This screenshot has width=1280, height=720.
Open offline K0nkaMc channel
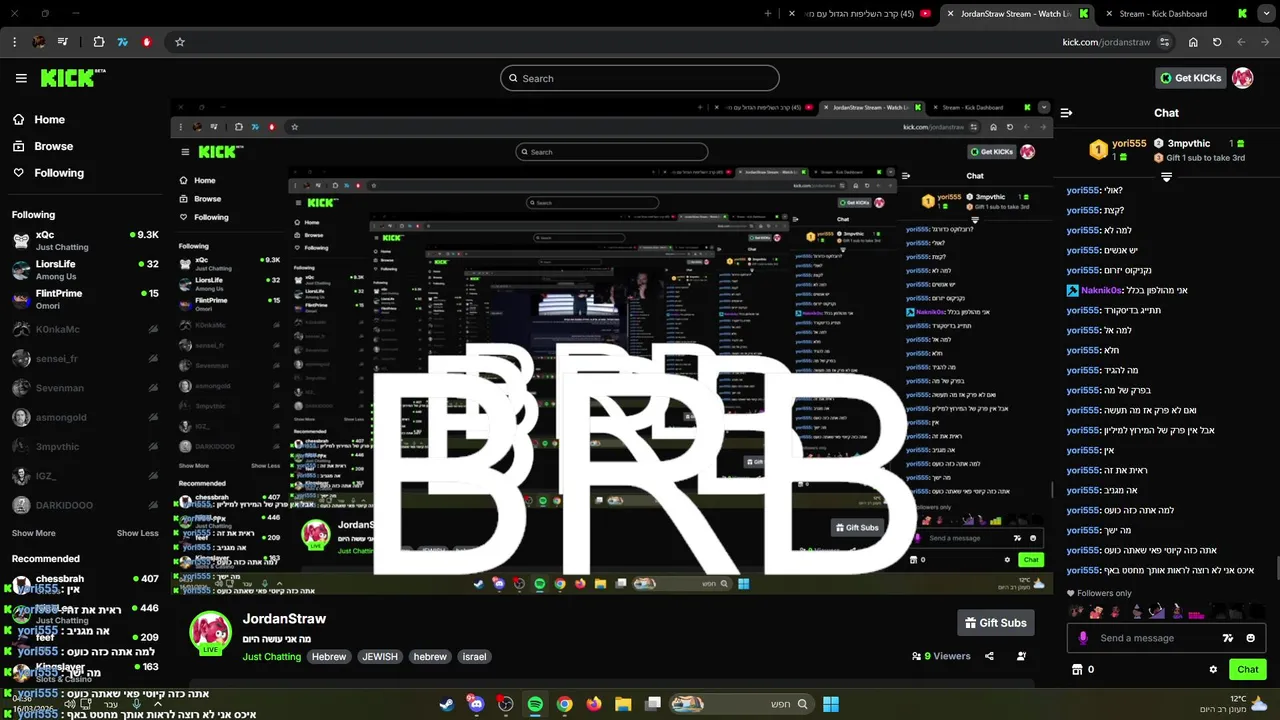85,329
